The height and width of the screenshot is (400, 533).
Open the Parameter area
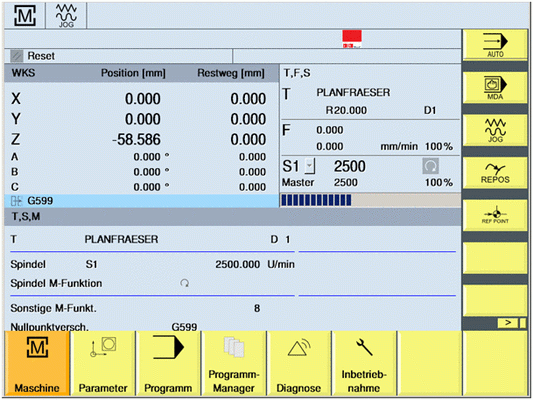click(x=103, y=363)
